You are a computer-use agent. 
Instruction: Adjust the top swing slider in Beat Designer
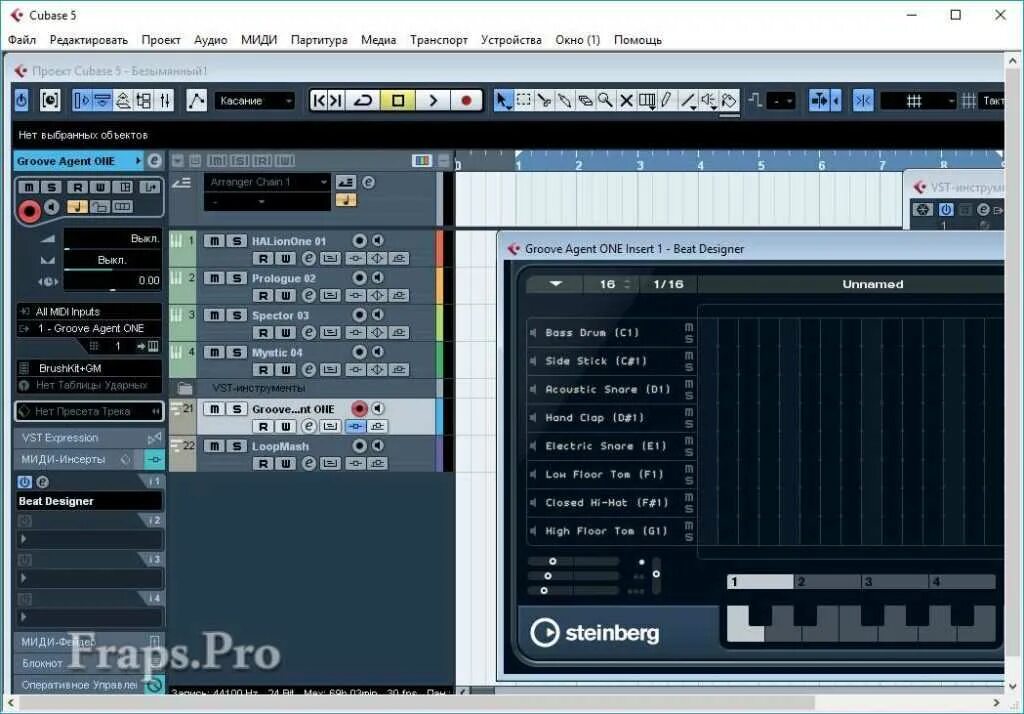[x=573, y=561]
